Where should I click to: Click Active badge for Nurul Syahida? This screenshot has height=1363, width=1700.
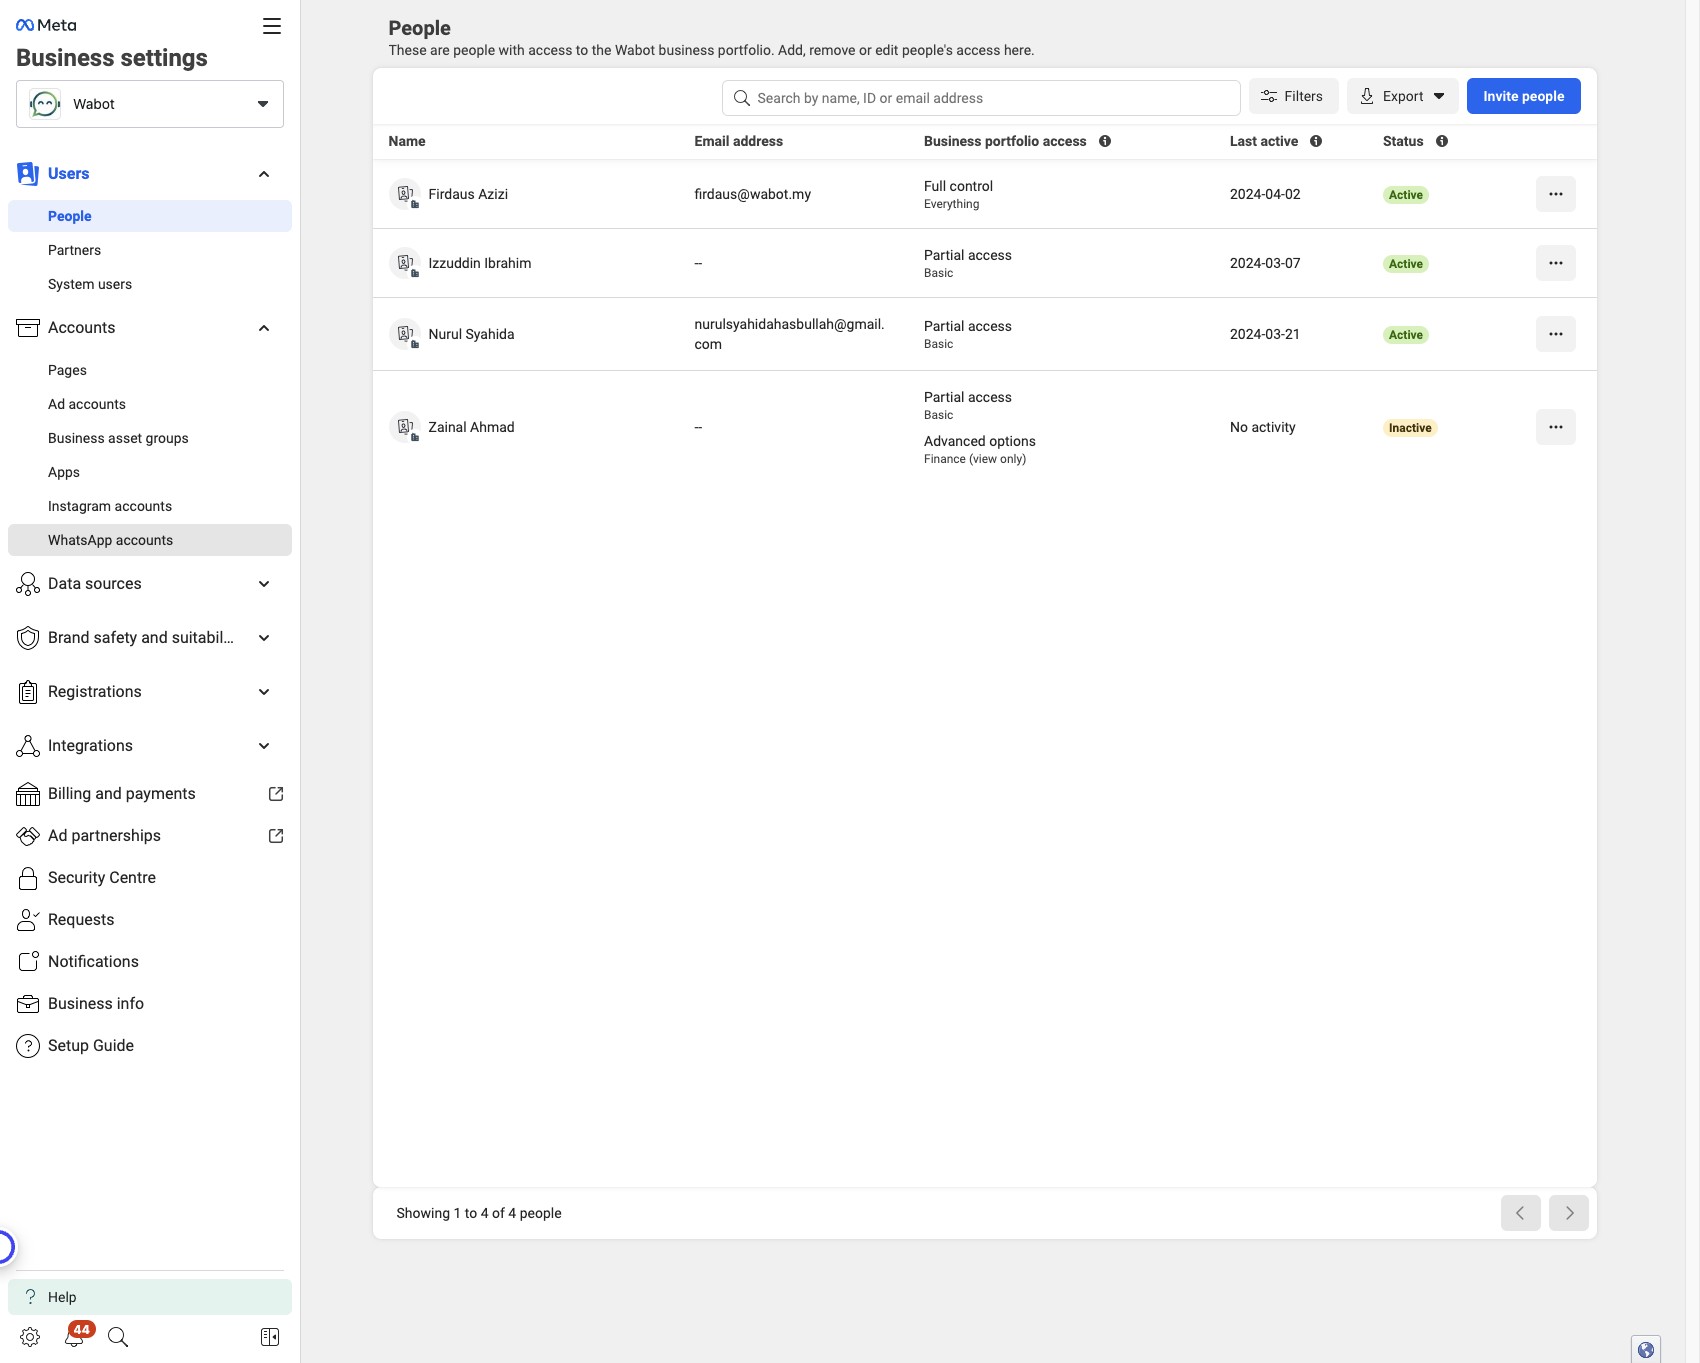click(x=1405, y=335)
